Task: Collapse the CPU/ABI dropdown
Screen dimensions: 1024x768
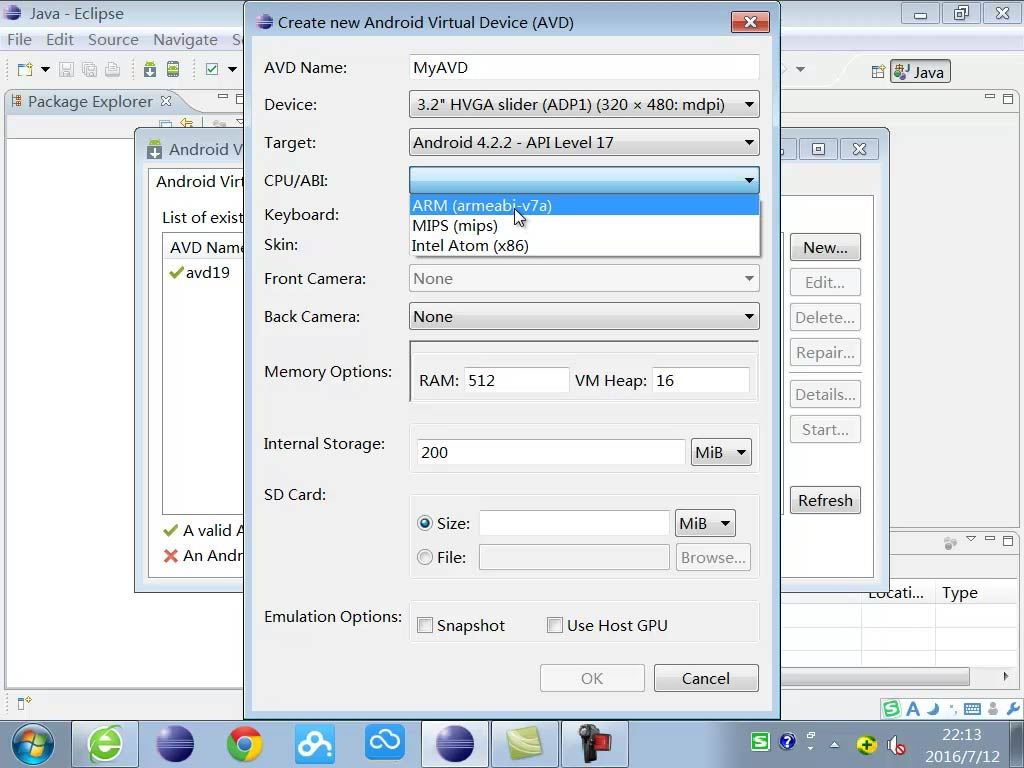Action: pyautogui.click(x=584, y=180)
